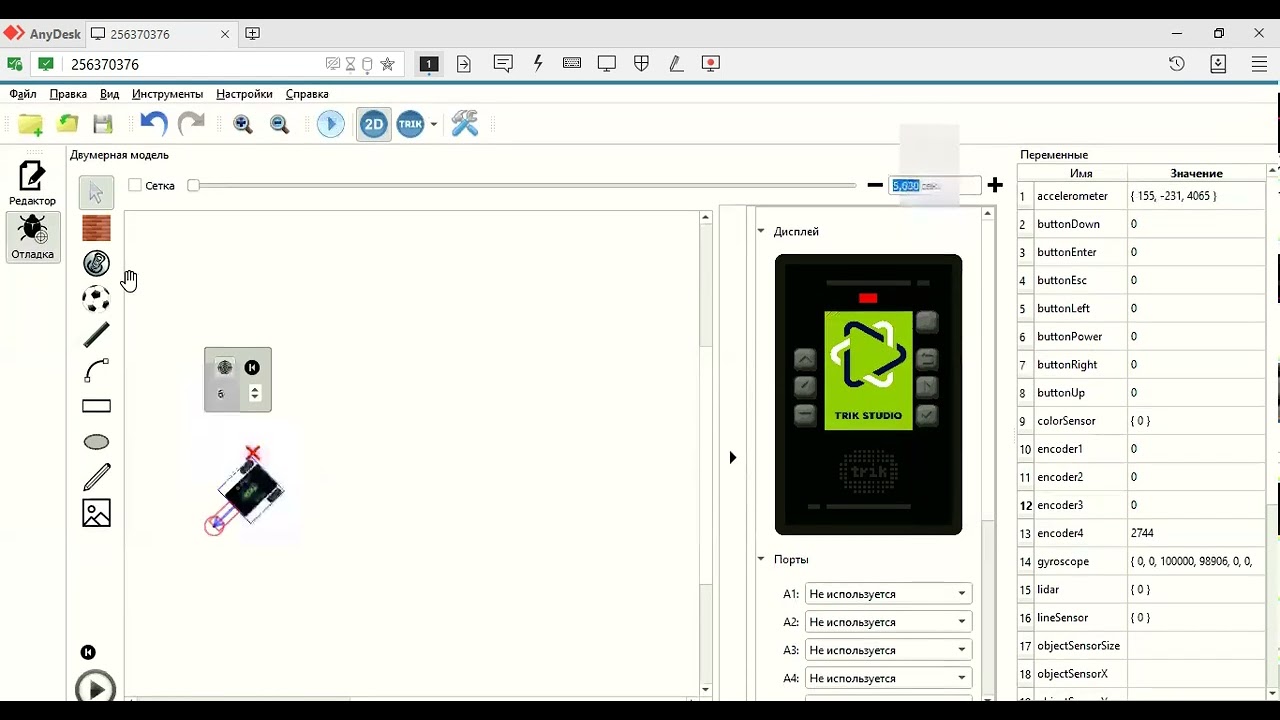1280x720 pixels.
Task: Open the Справка menu
Action: coord(307,94)
